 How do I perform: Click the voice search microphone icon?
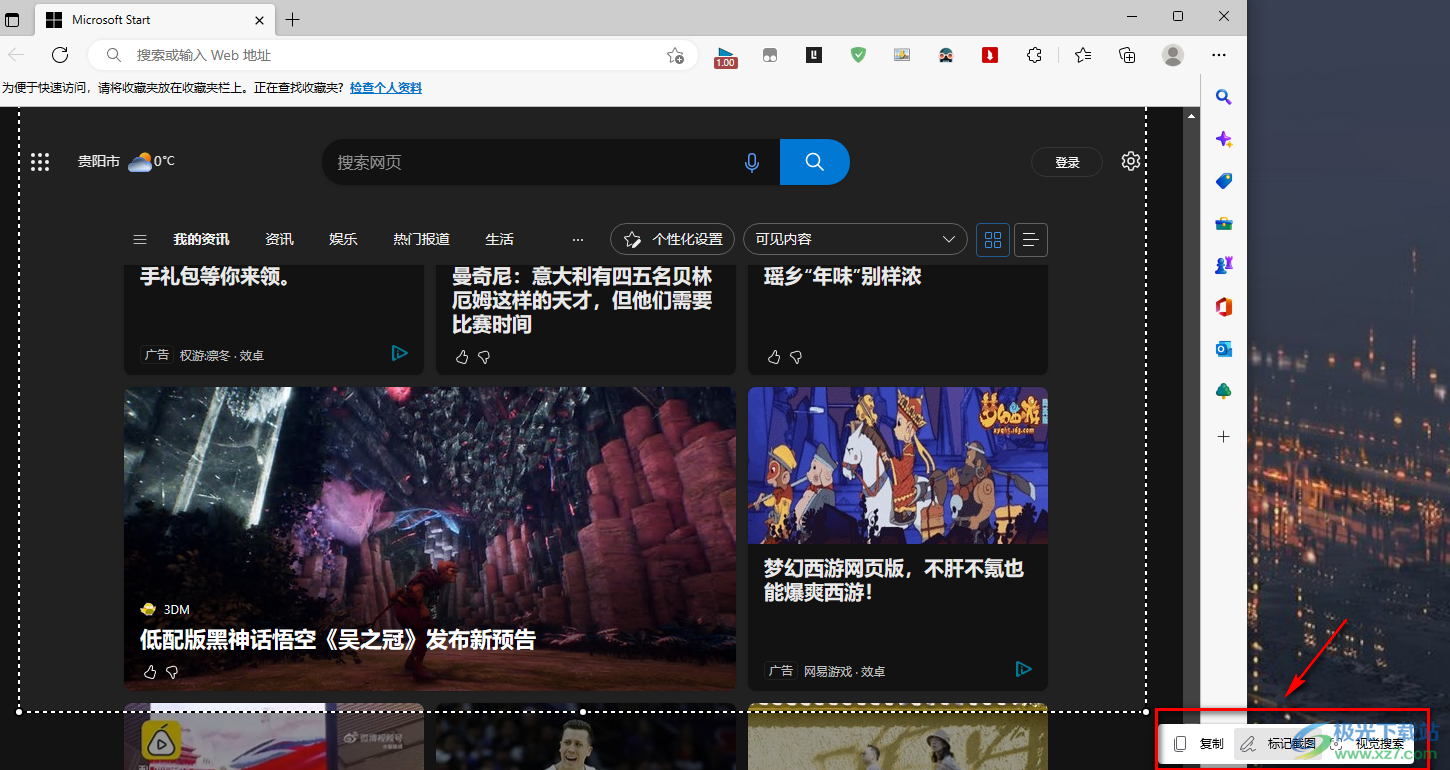click(752, 162)
